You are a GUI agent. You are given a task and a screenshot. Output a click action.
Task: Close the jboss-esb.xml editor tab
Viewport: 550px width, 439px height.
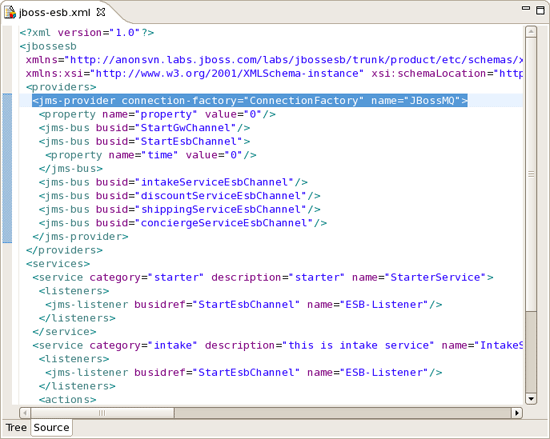click(x=101, y=12)
